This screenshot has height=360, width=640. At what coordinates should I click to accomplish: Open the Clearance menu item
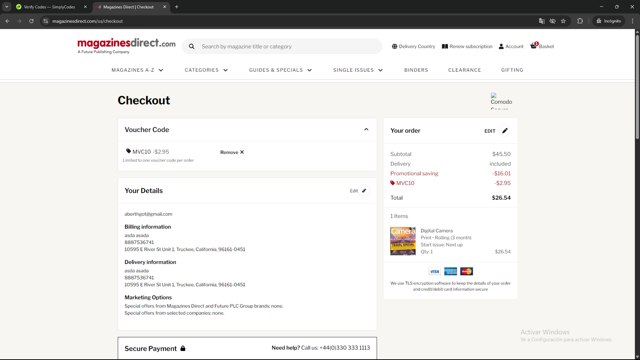(x=464, y=70)
